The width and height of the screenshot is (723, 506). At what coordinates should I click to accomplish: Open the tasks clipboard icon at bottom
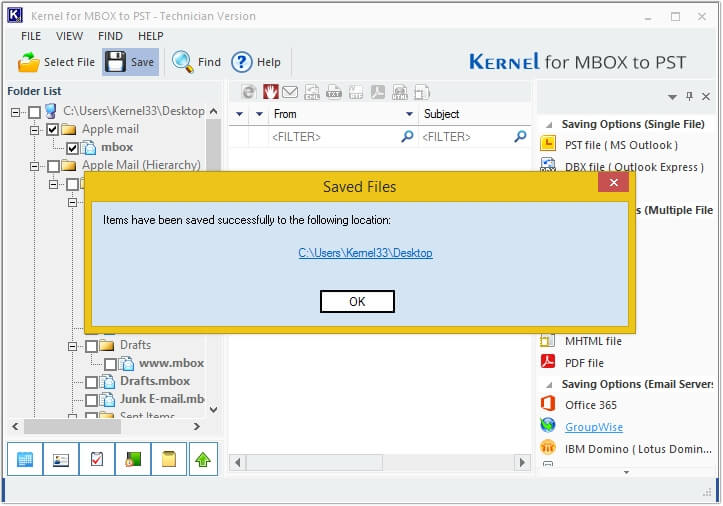[97, 459]
